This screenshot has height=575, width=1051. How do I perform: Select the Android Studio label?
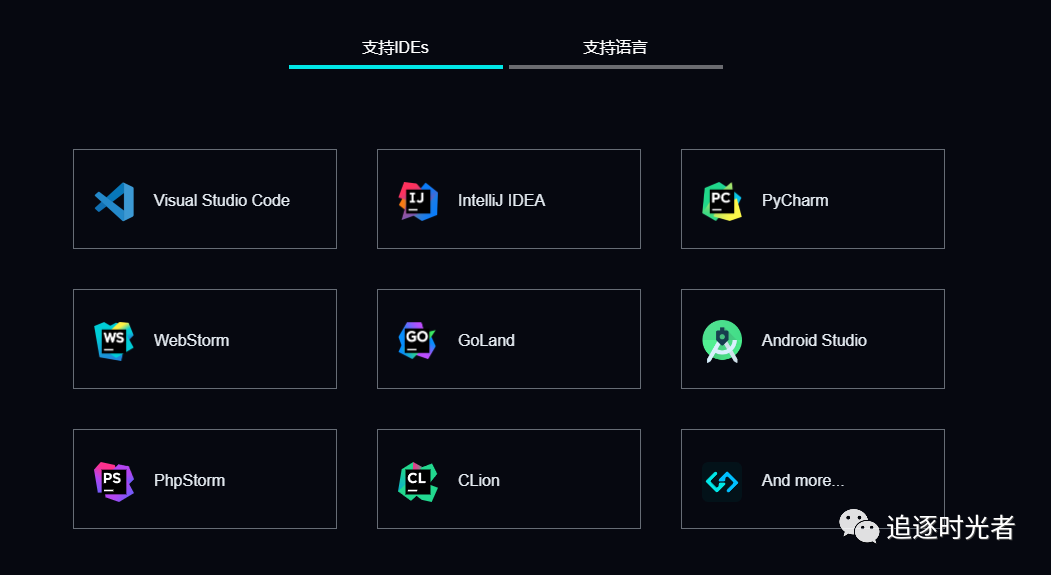814,340
